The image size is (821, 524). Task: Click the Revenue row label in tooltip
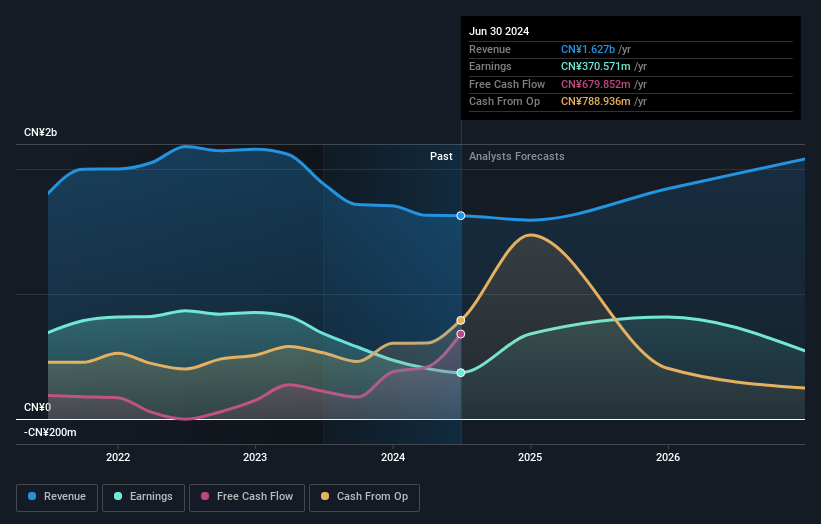point(490,49)
